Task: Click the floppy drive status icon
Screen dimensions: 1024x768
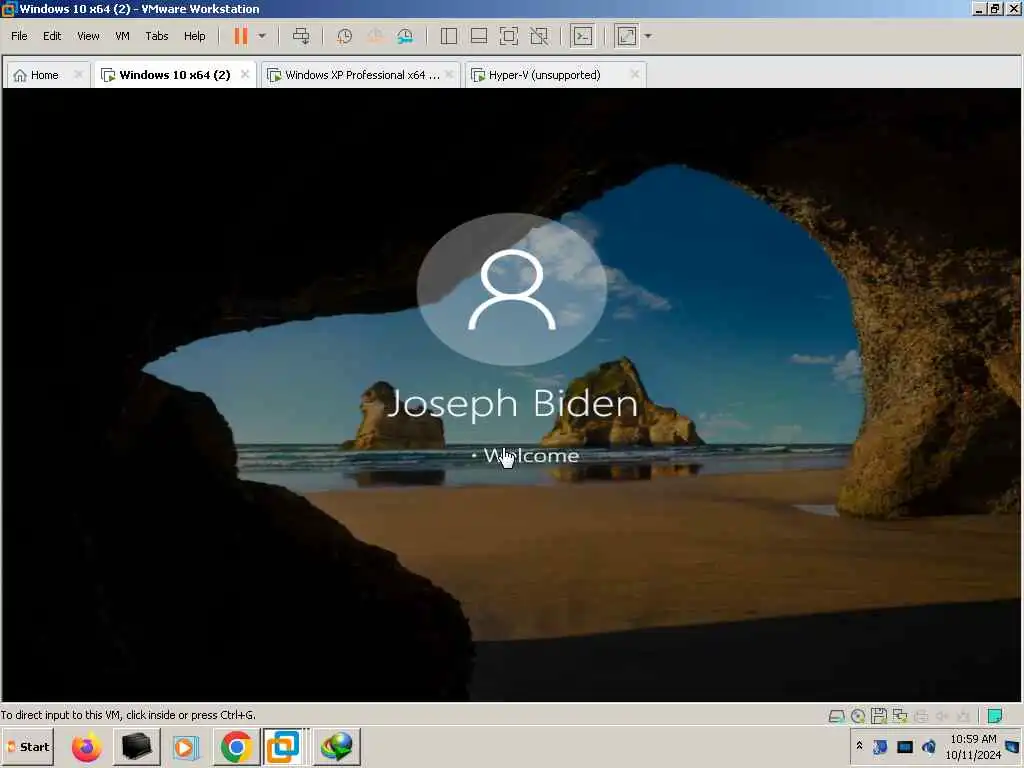Action: tap(879, 716)
